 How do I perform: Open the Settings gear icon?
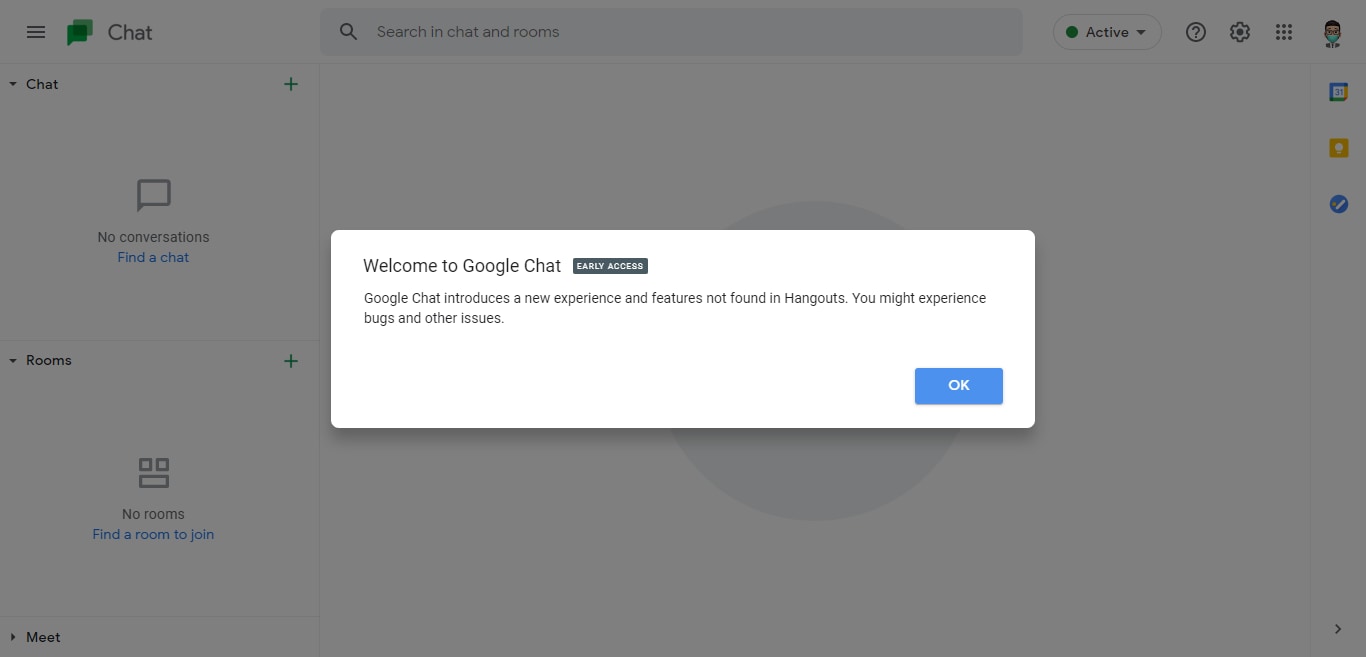click(1240, 32)
